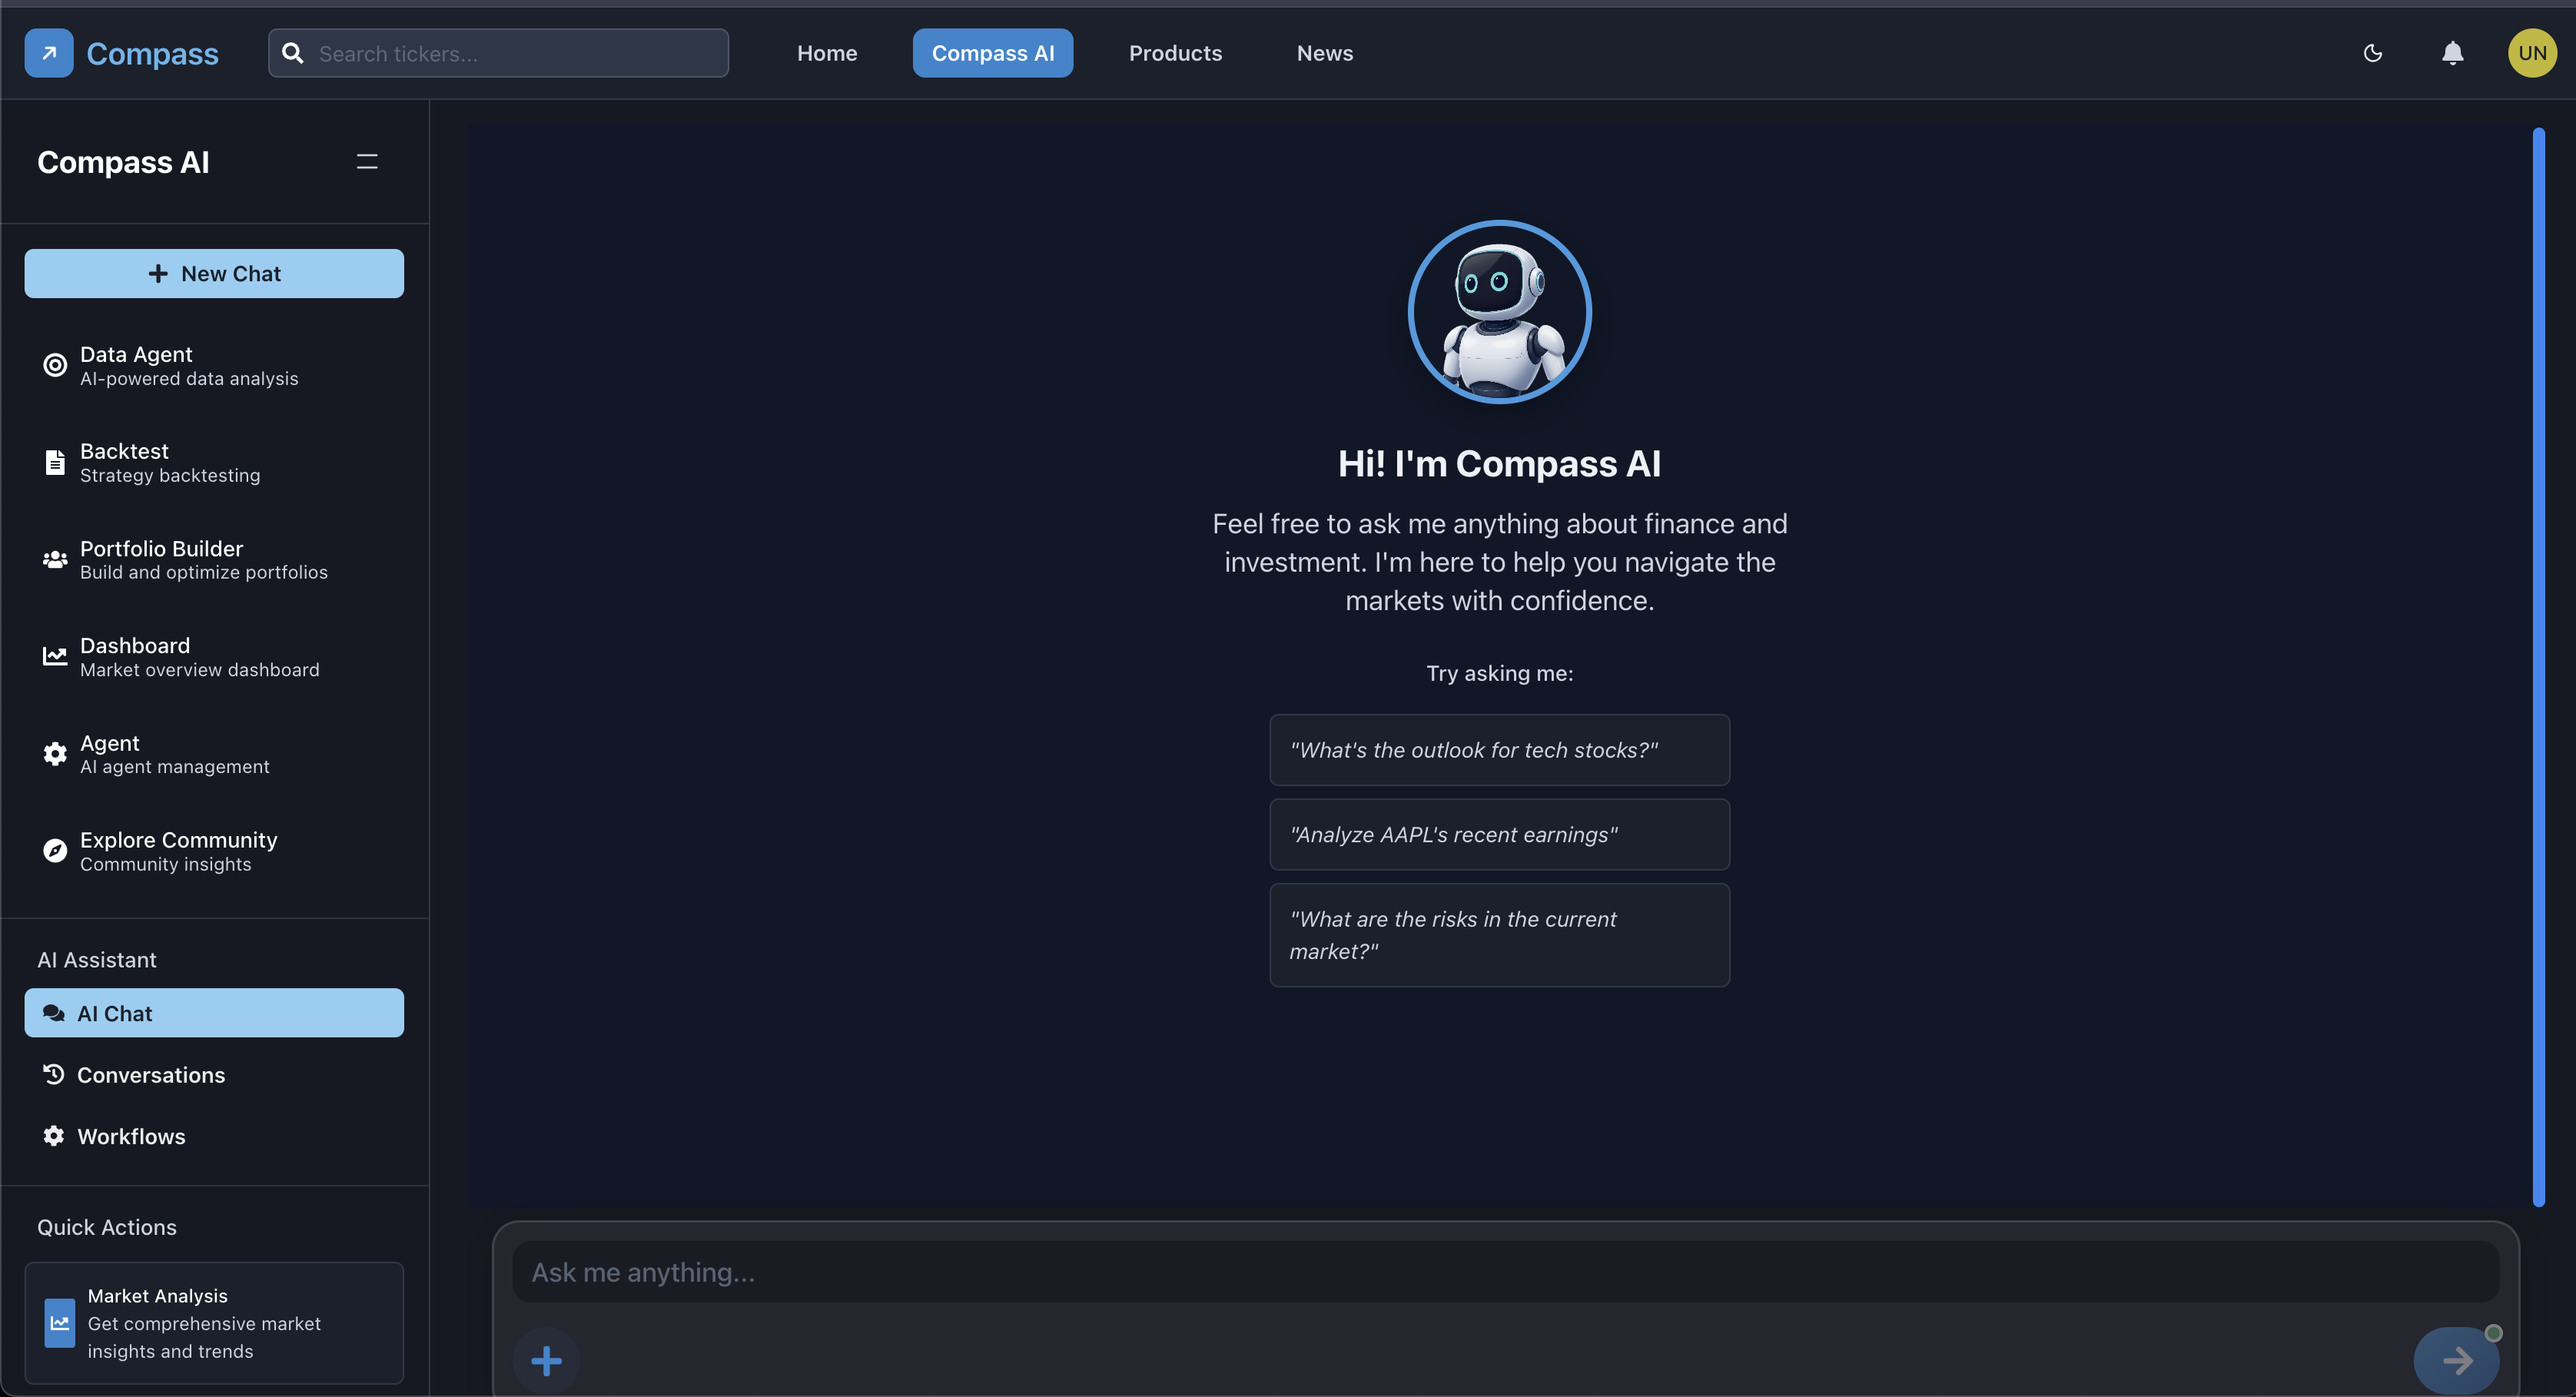Image resolution: width=2576 pixels, height=1397 pixels.
Task: Open the Workflows panel
Action: pos(131,1136)
